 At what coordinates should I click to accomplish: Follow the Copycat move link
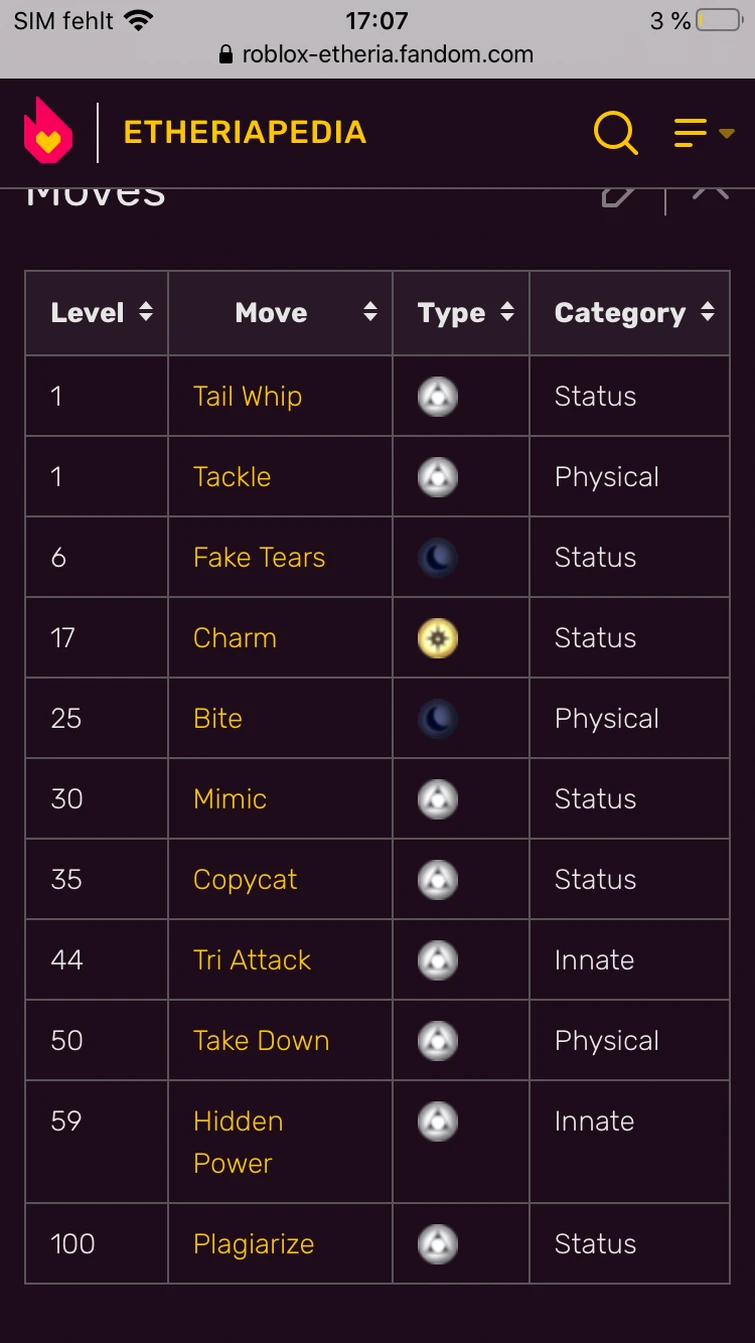245,879
